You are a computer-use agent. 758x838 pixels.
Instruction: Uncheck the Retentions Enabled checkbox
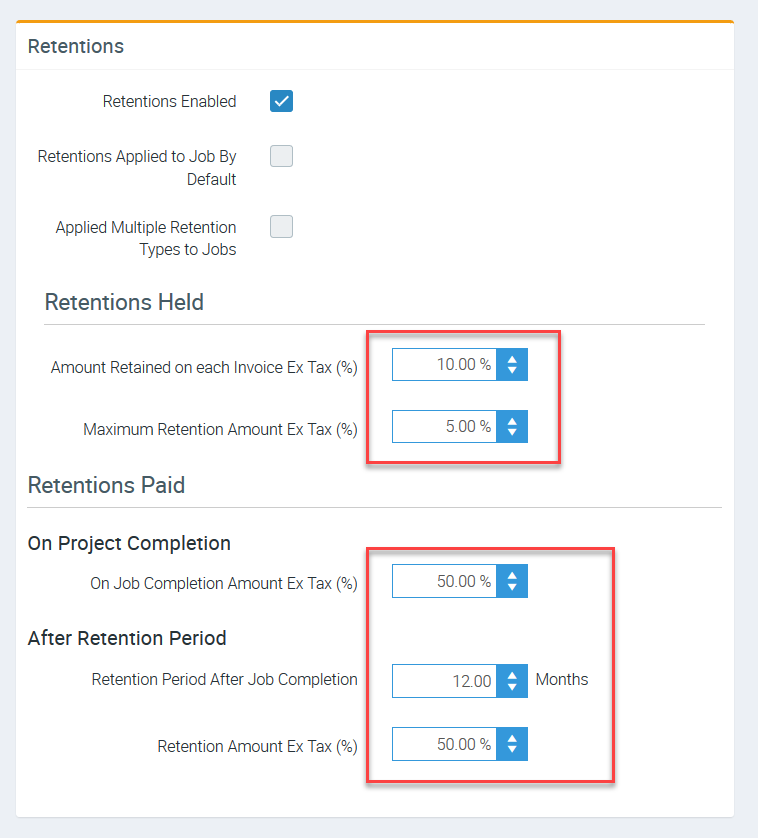click(281, 101)
